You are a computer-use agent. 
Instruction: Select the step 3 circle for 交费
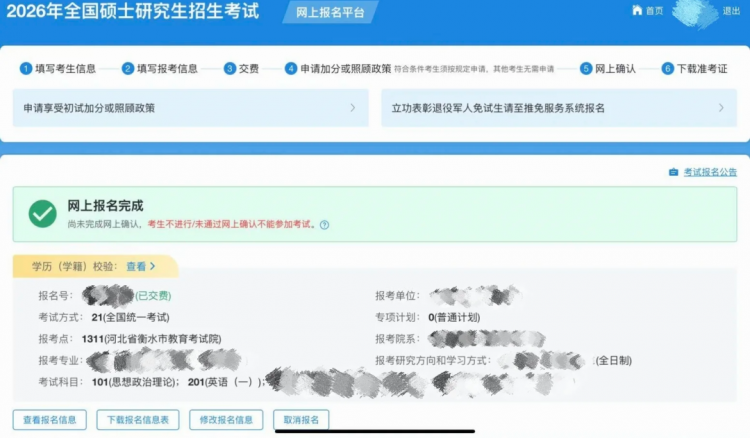pyautogui.click(x=230, y=69)
